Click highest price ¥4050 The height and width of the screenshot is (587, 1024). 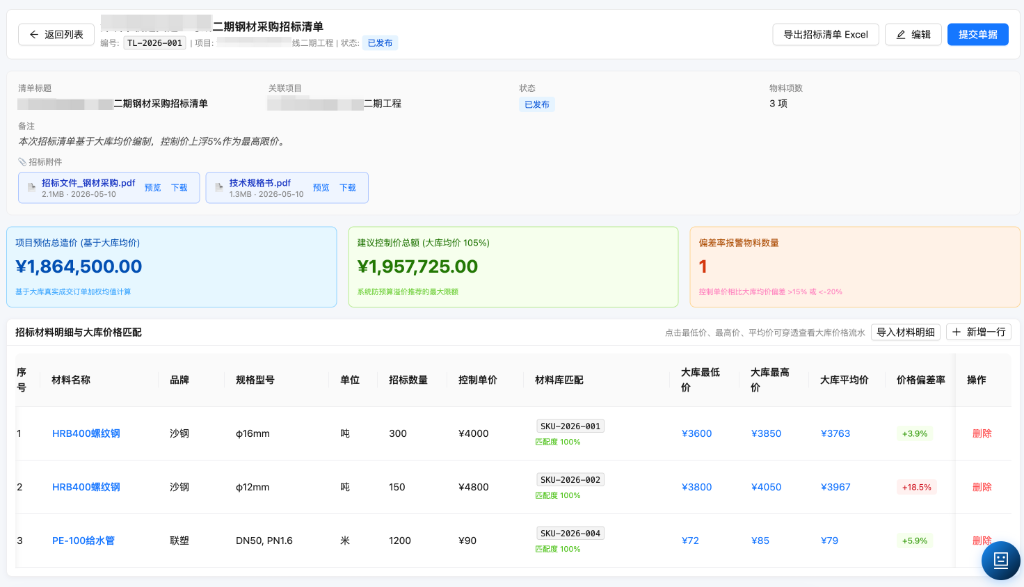[x=766, y=487]
